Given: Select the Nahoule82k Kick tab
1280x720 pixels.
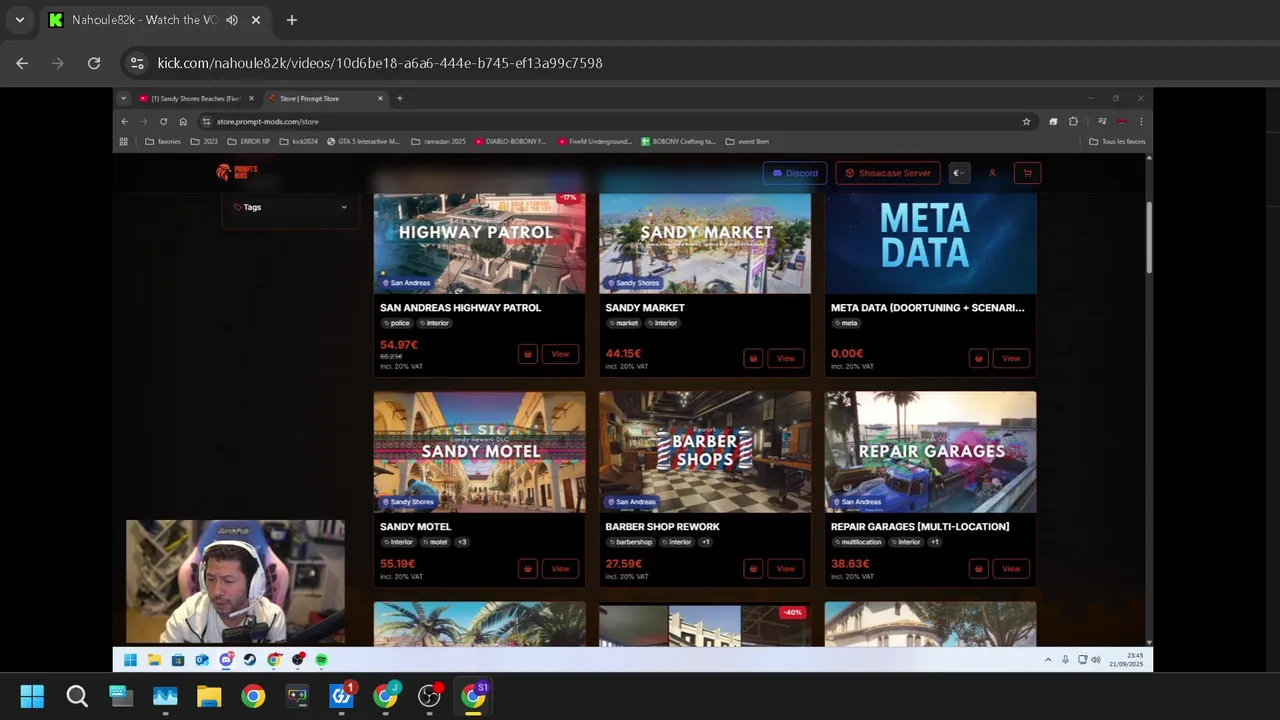Looking at the screenshot, I should pyautogui.click(x=156, y=20).
